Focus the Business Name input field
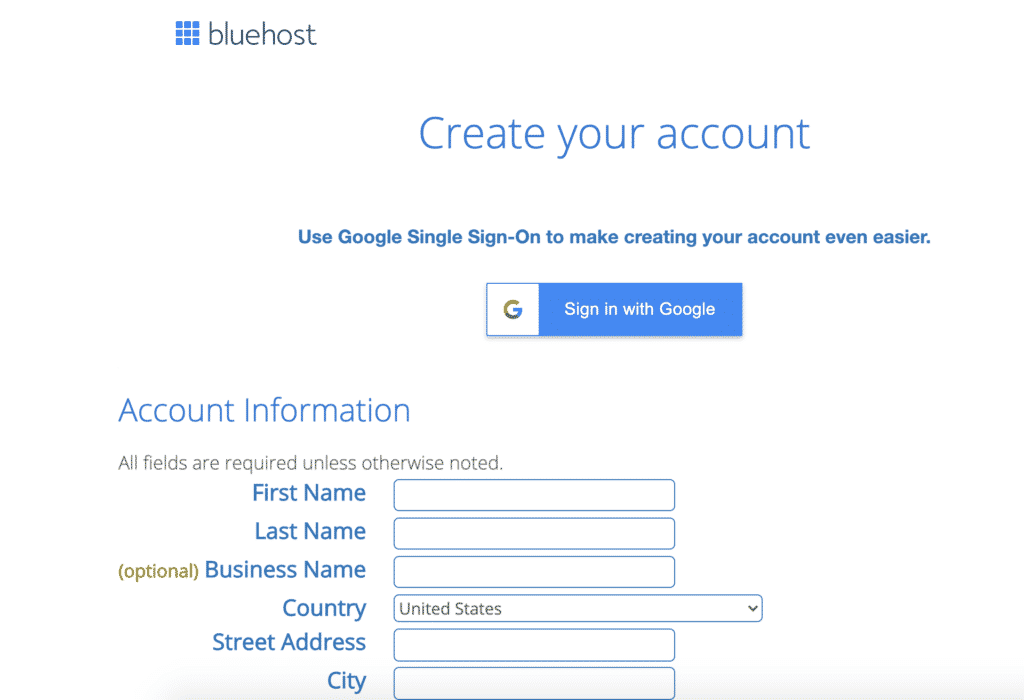 tap(534, 572)
